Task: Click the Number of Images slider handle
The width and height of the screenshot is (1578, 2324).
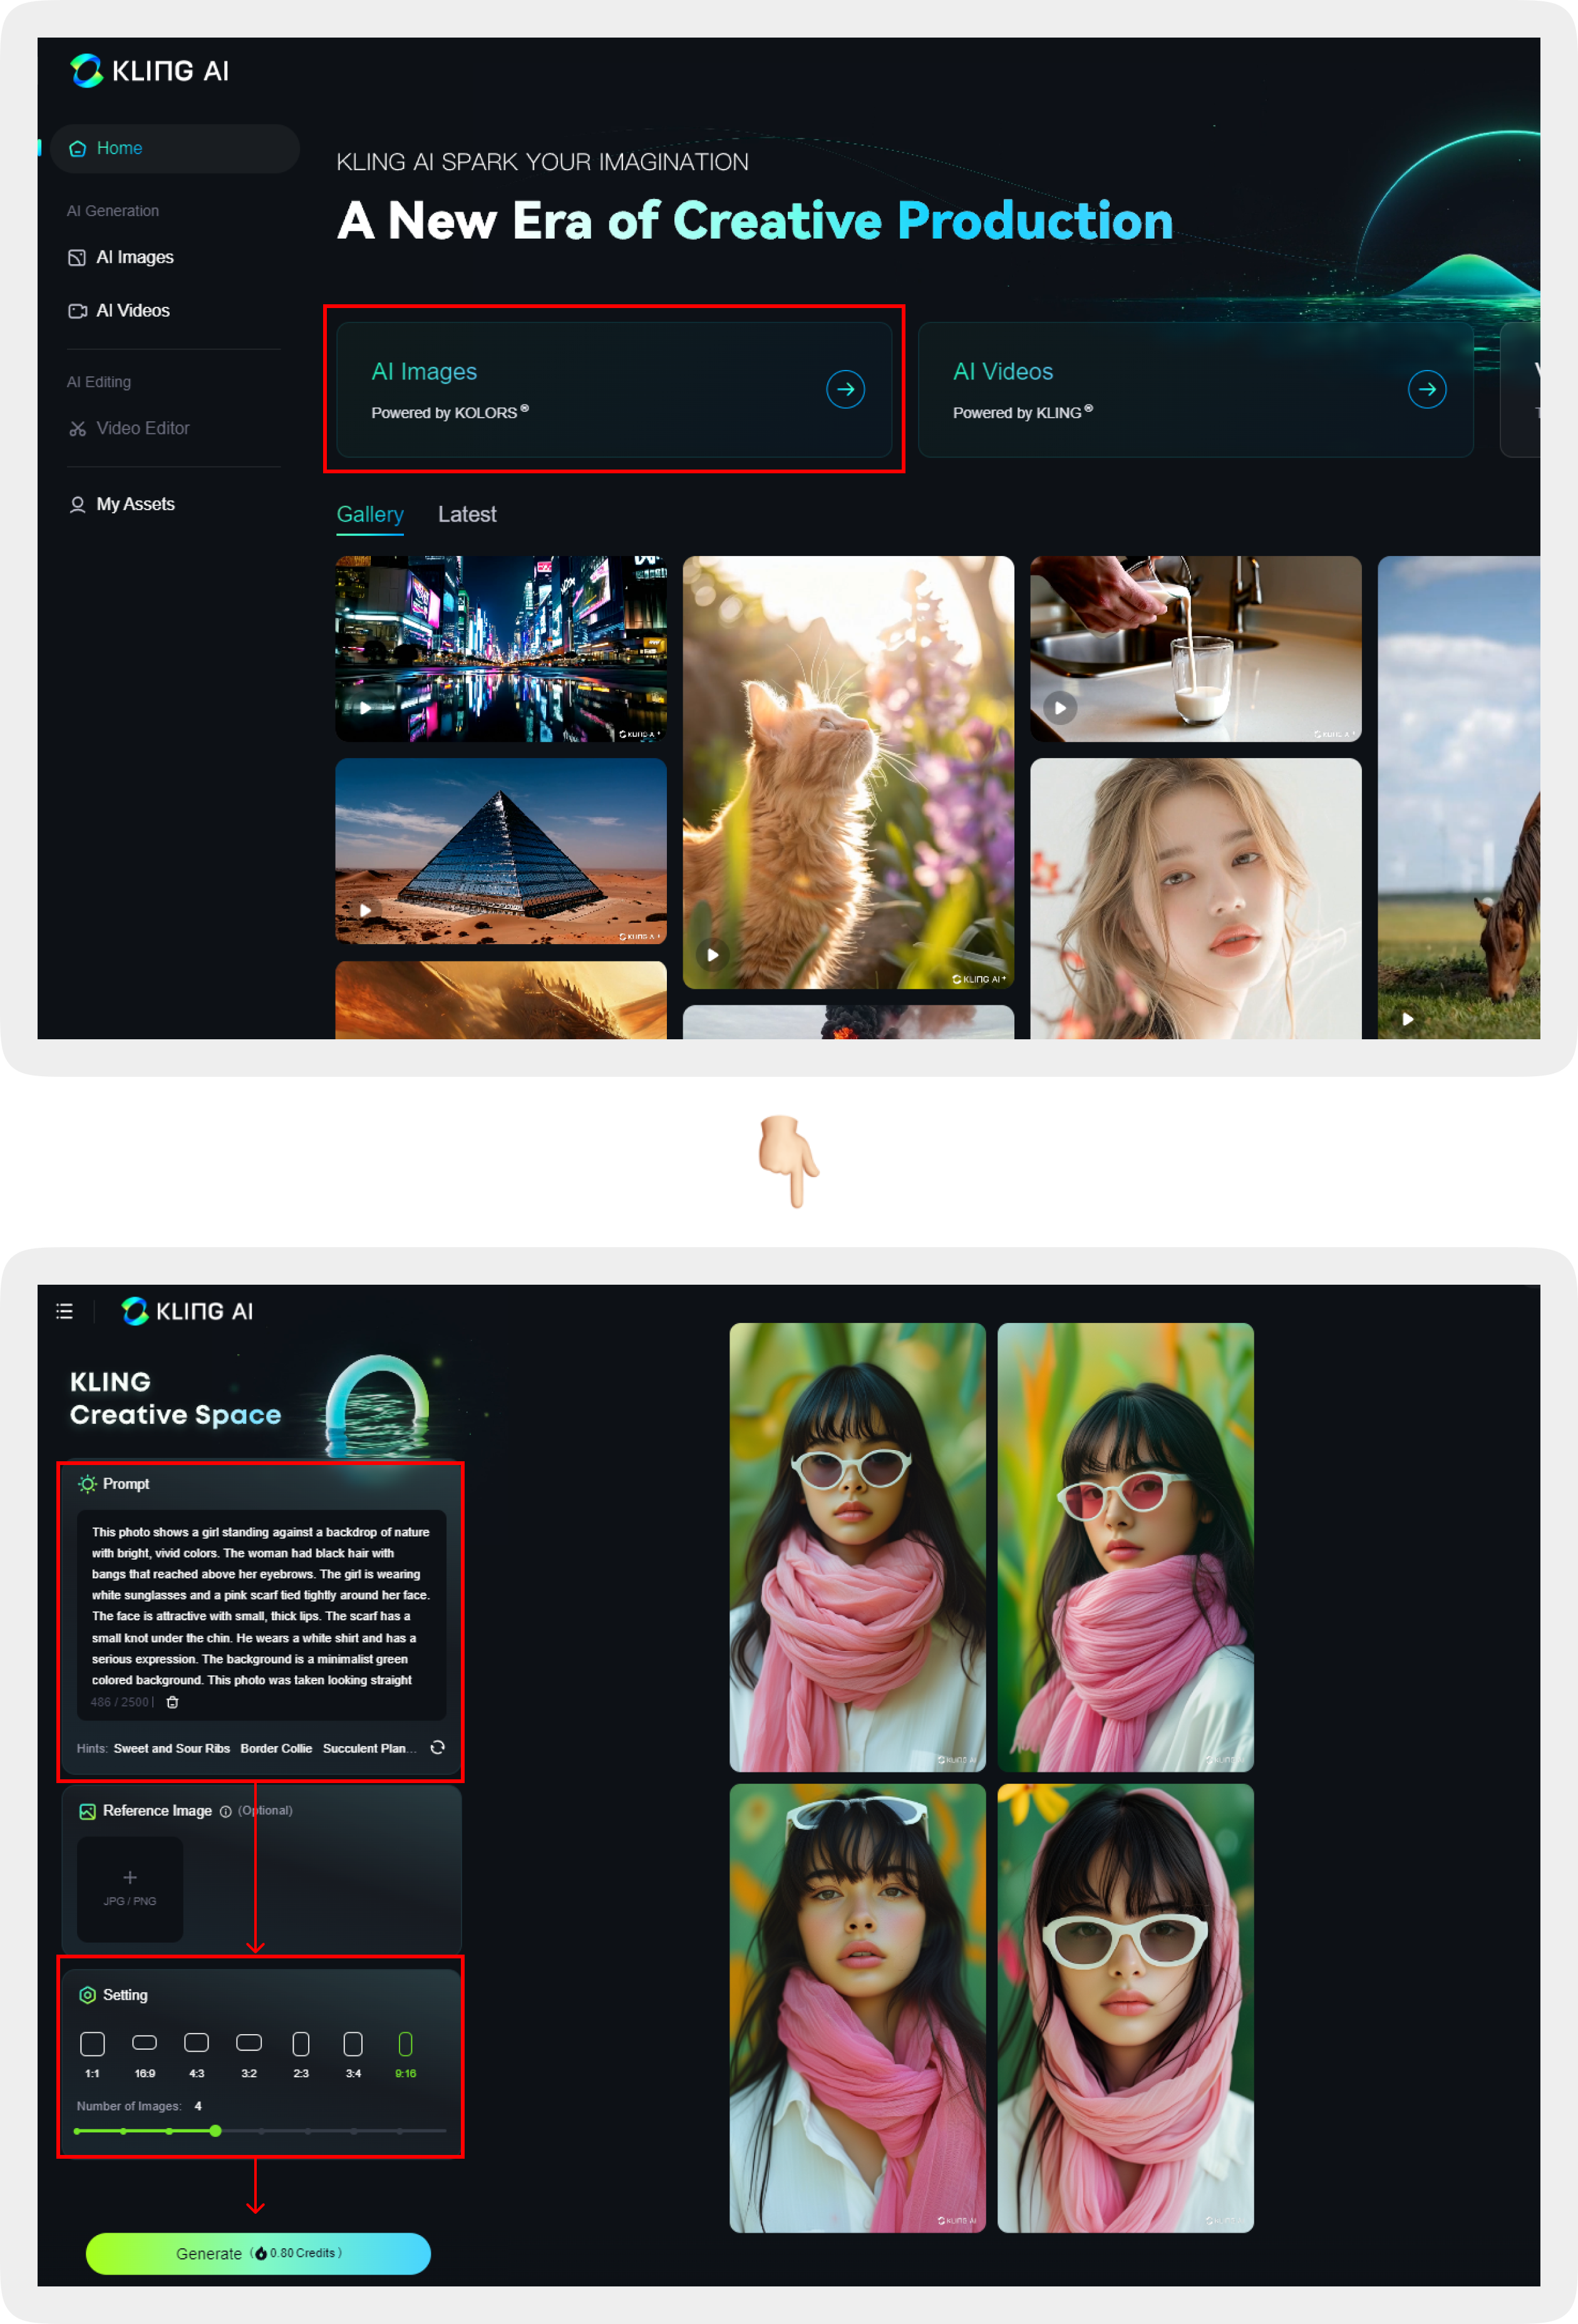Action: [x=215, y=2130]
